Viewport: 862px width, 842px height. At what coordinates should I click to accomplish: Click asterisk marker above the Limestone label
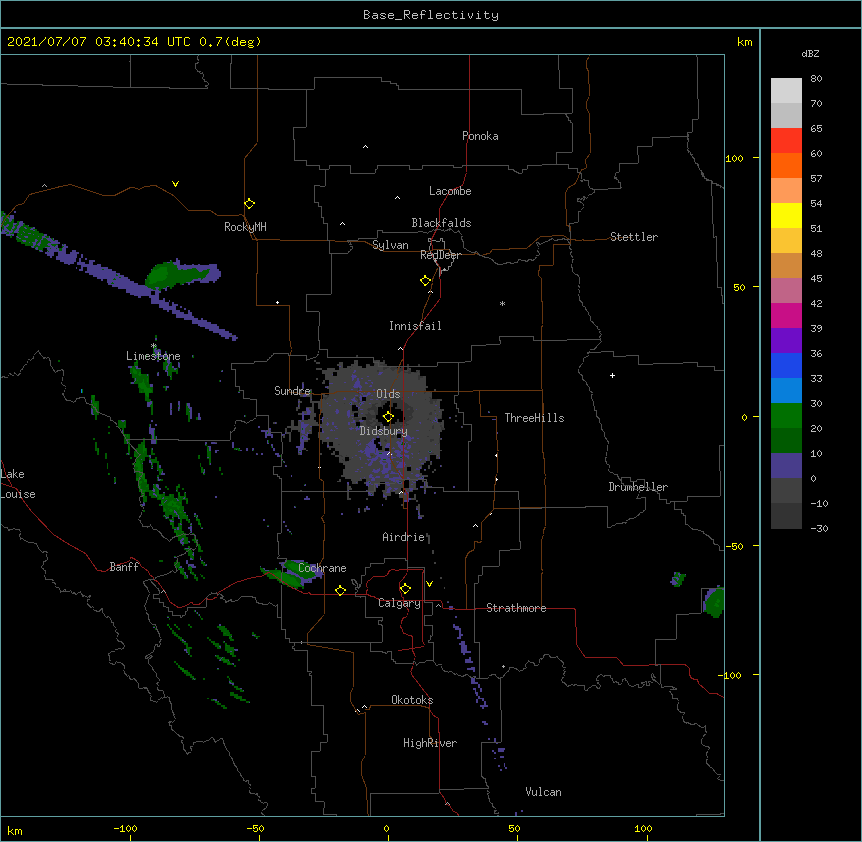154,346
